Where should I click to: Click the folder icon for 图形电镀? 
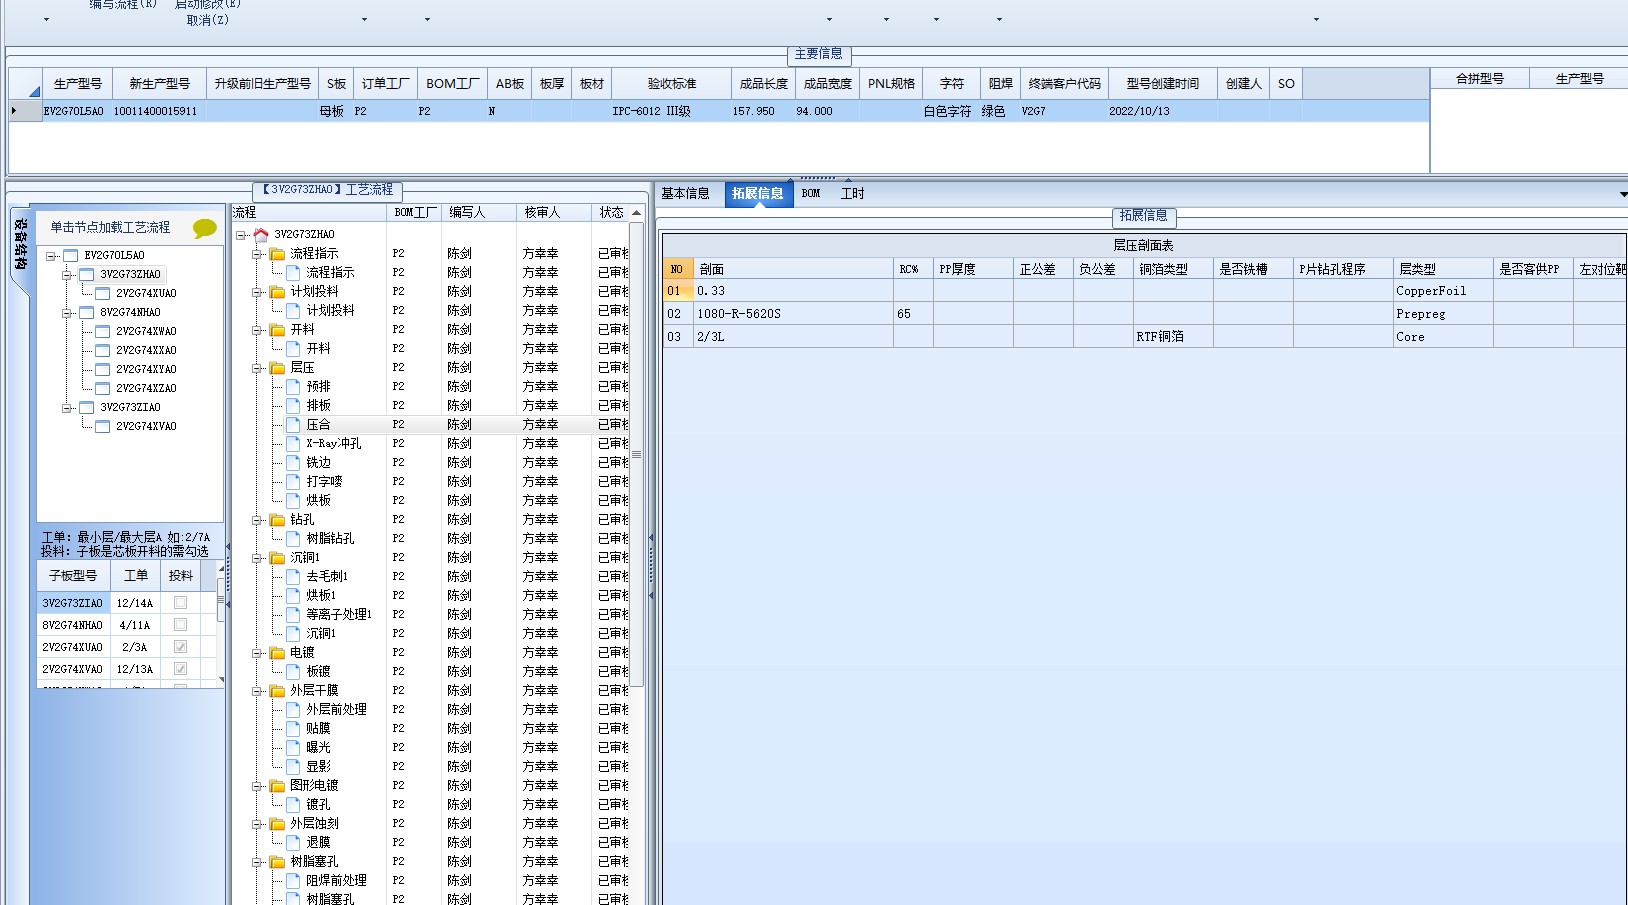pyautogui.click(x=277, y=786)
